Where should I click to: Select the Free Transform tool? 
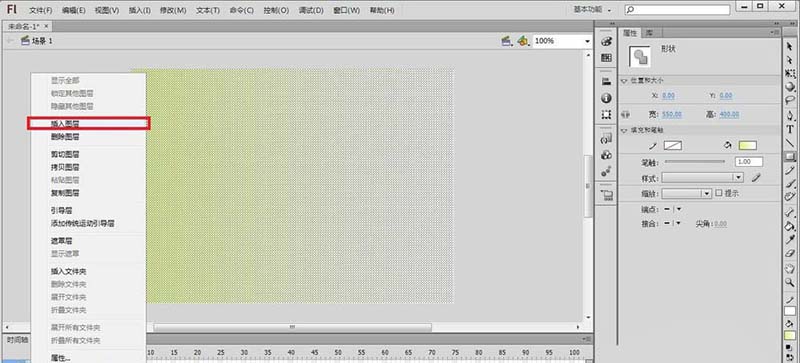pos(790,74)
